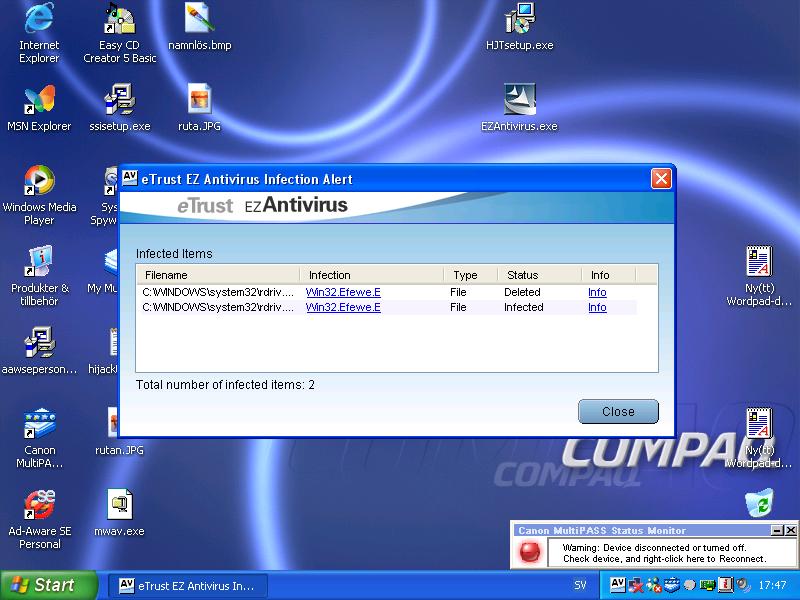800x600 pixels.
Task: Click the AV antivirus tray icon
Action: click(x=617, y=584)
